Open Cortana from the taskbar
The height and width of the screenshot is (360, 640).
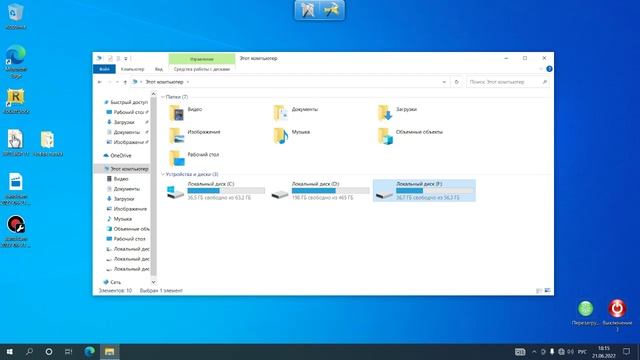(49, 351)
